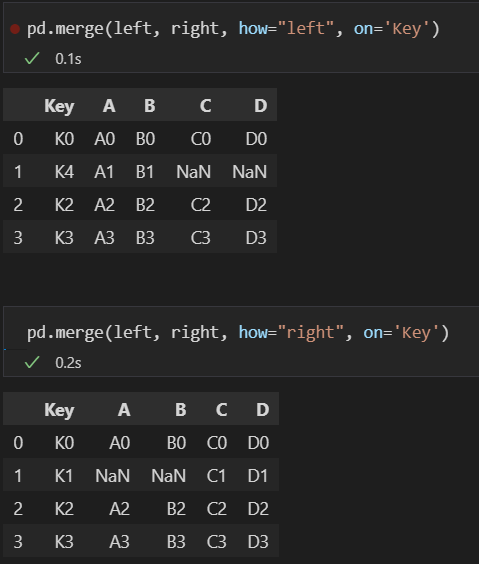The width and height of the screenshot is (479, 564).
Task: Click the C1 cell in the second table
Action: 216,476
